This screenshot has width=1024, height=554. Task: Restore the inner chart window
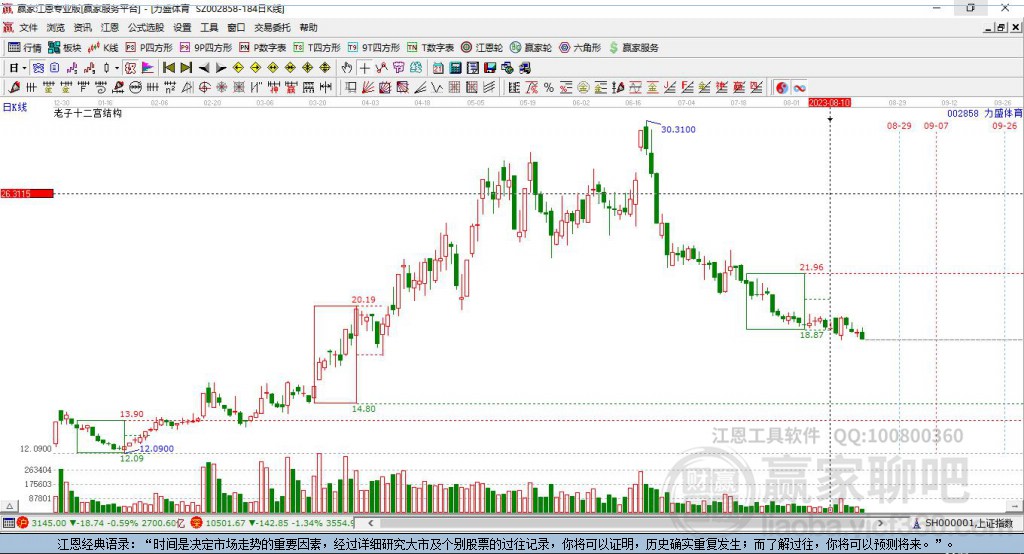pyautogui.click(x=1001, y=27)
